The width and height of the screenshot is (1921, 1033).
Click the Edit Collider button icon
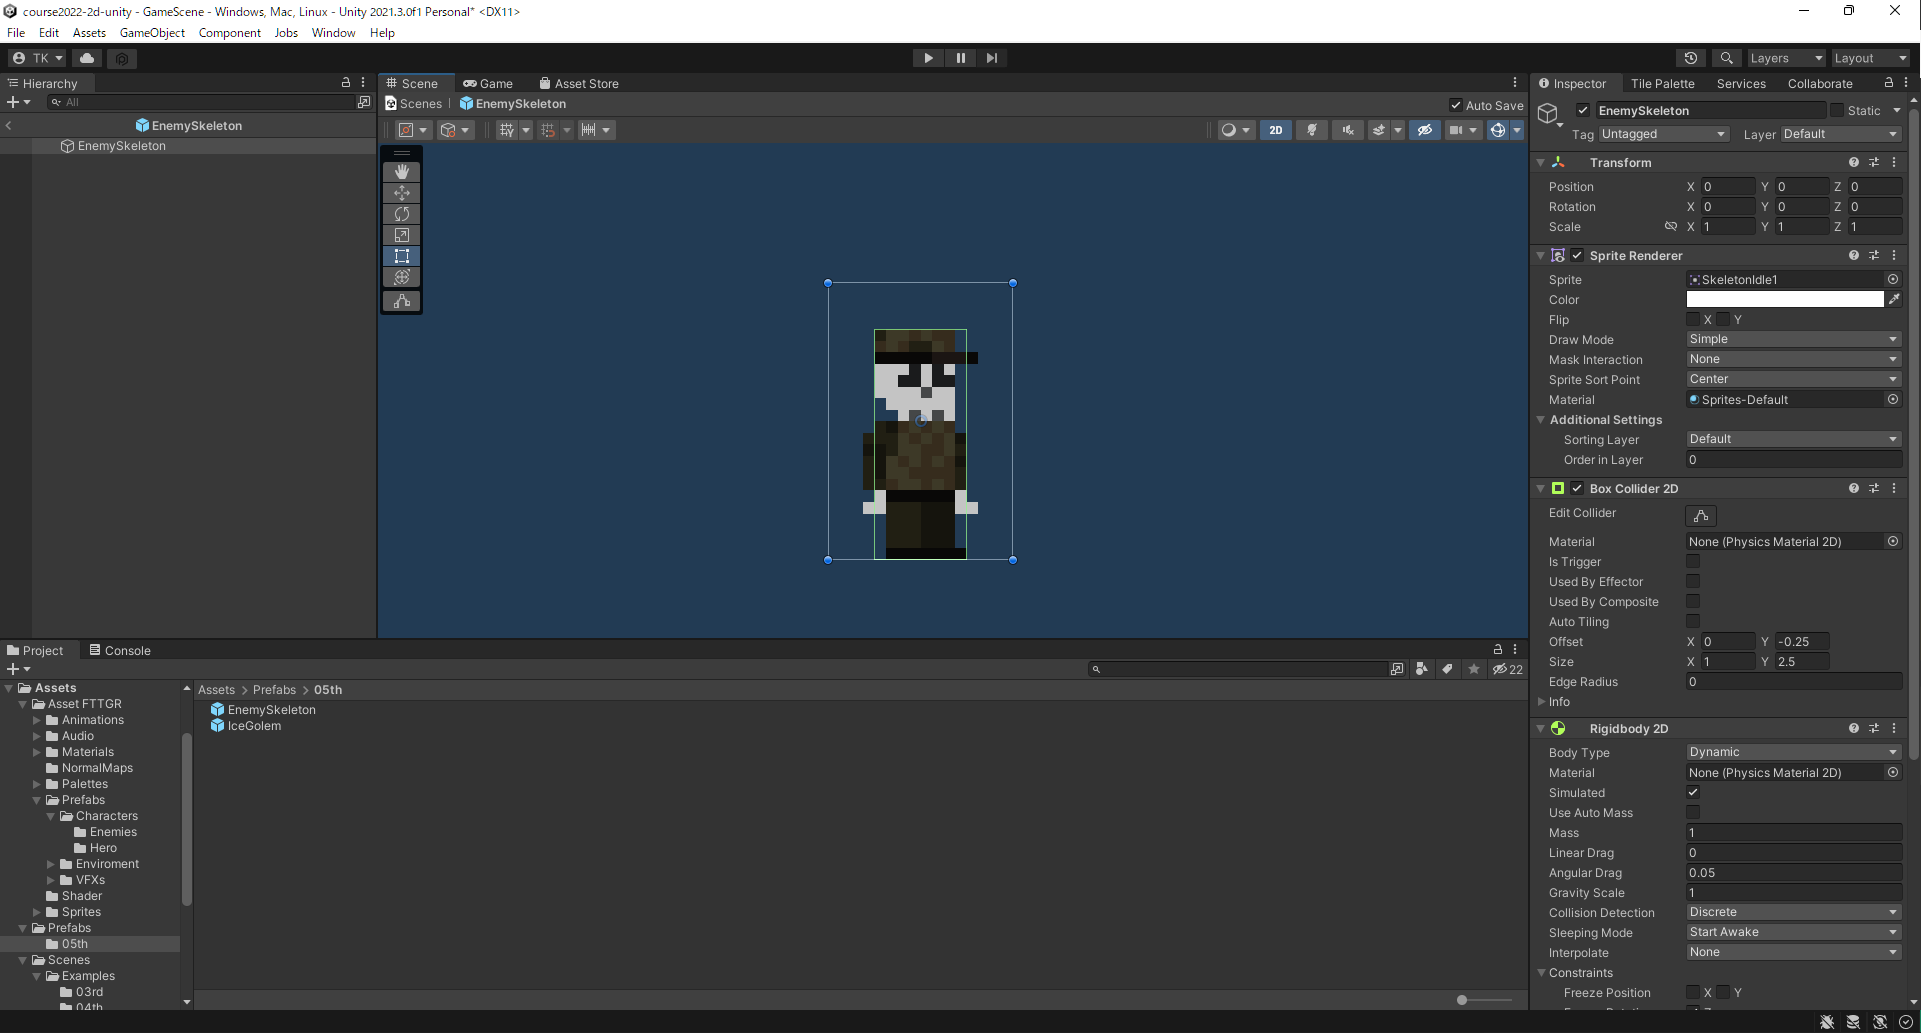pyautogui.click(x=1701, y=516)
